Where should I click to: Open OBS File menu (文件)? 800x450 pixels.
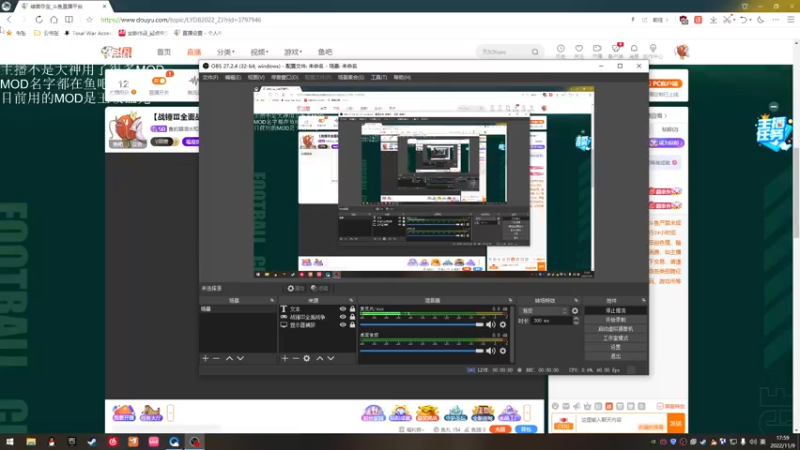tap(210, 78)
